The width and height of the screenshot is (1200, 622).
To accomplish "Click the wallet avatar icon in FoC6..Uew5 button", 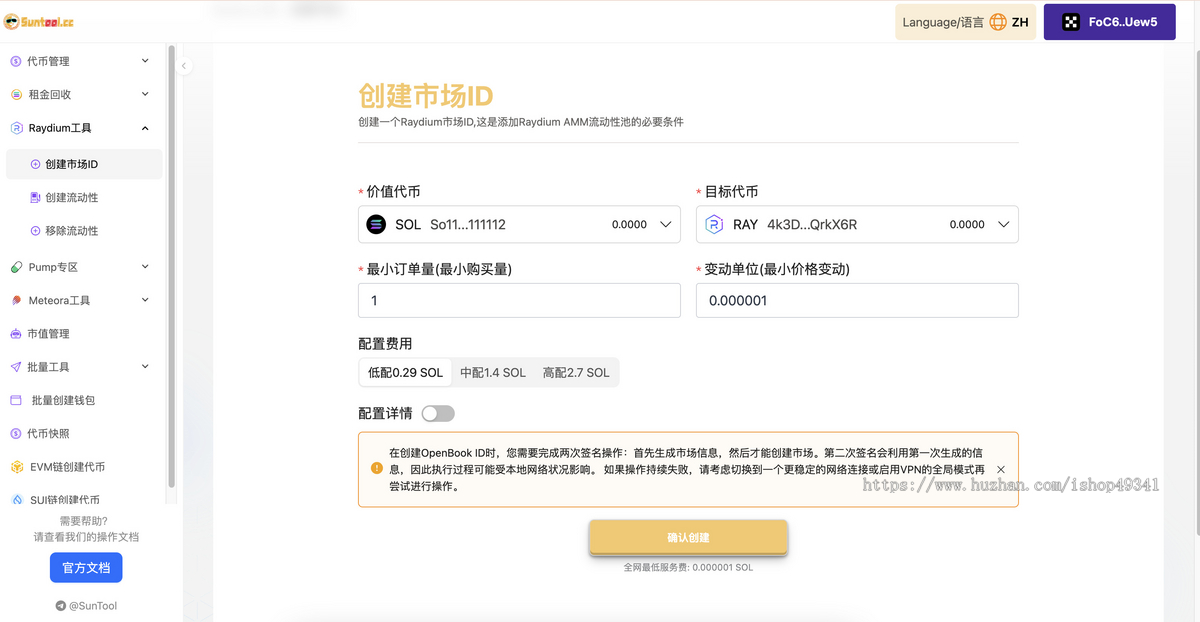I will click(x=1071, y=22).
